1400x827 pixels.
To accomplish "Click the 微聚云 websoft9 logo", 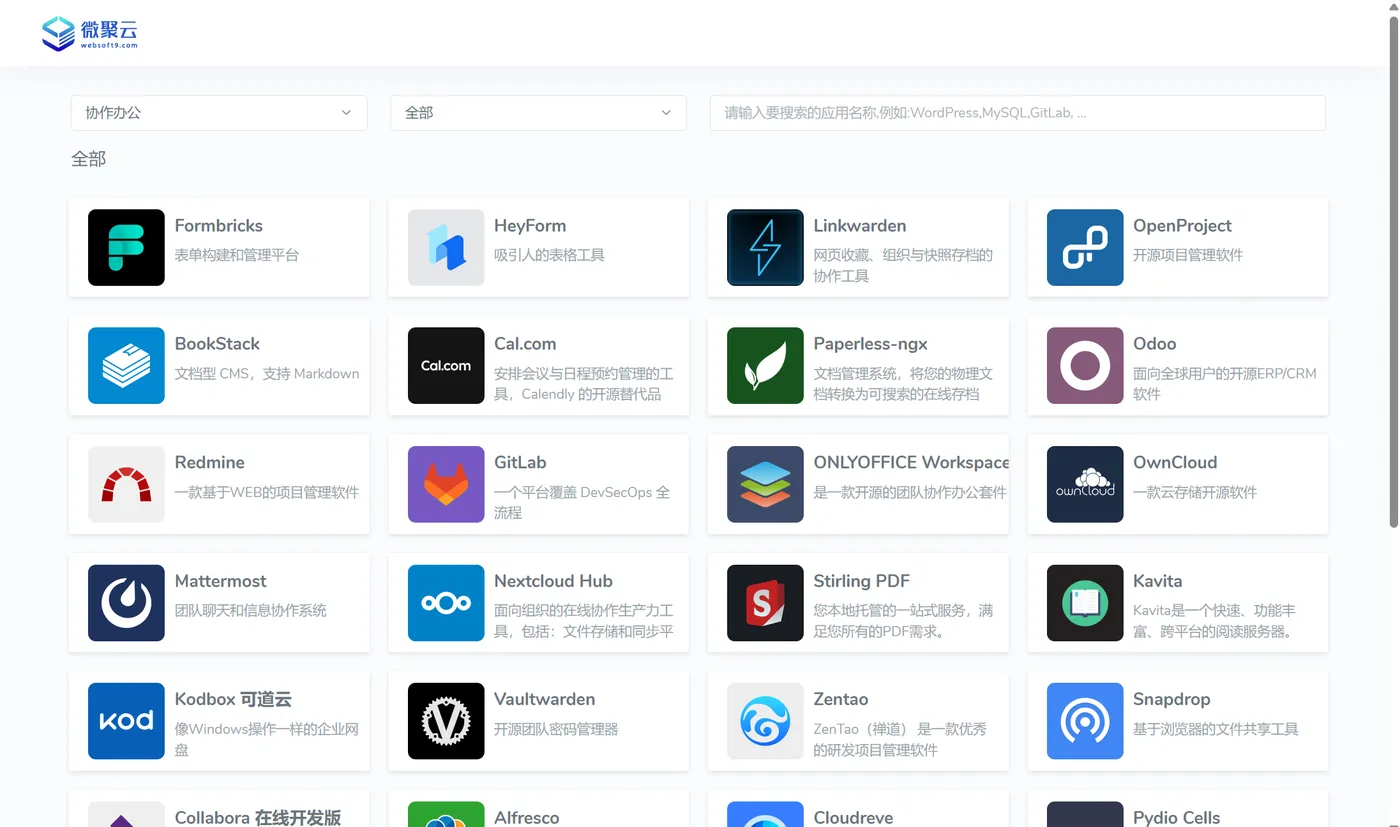I will 89,33.
